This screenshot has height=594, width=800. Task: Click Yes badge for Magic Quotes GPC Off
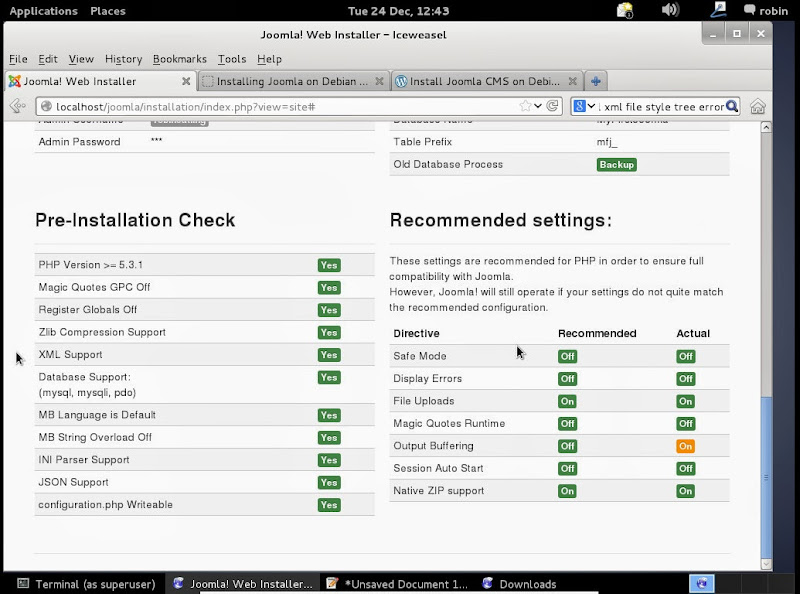(x=329, y=287)
